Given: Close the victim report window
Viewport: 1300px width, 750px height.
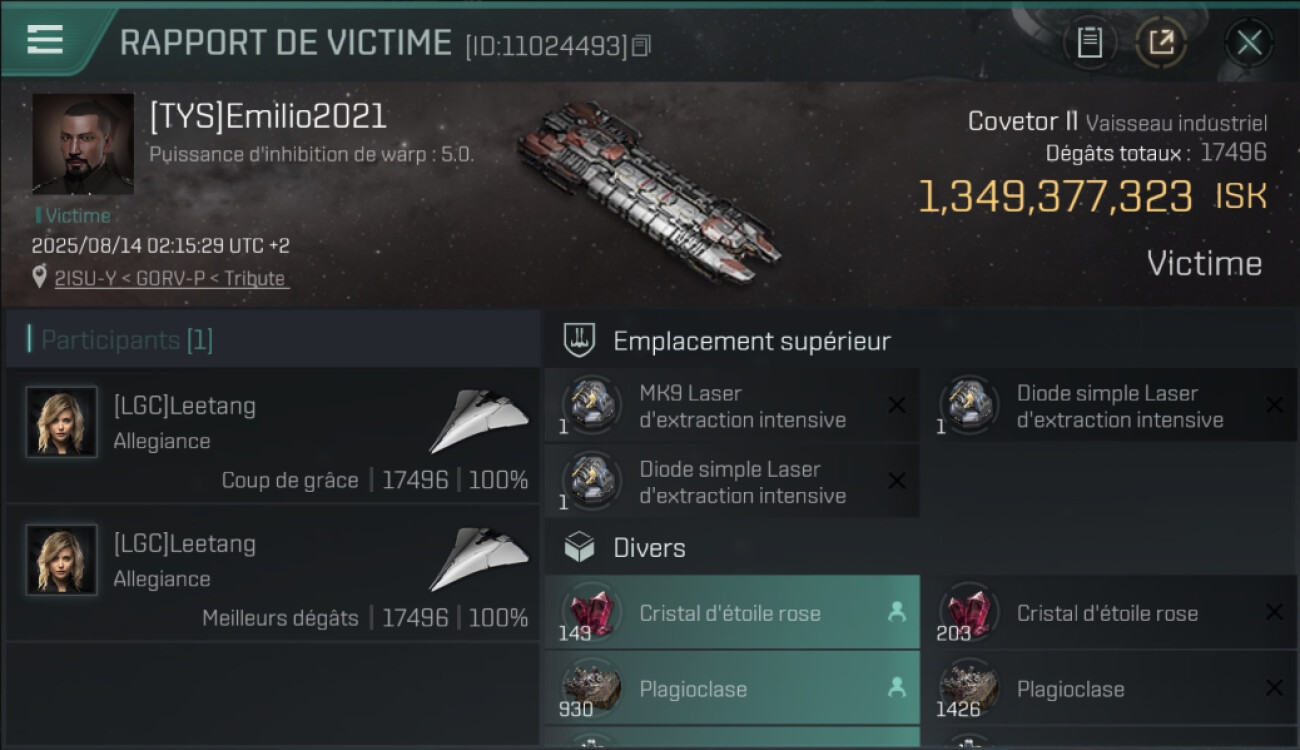Looking at the screenshot, I should [1249, 42].
